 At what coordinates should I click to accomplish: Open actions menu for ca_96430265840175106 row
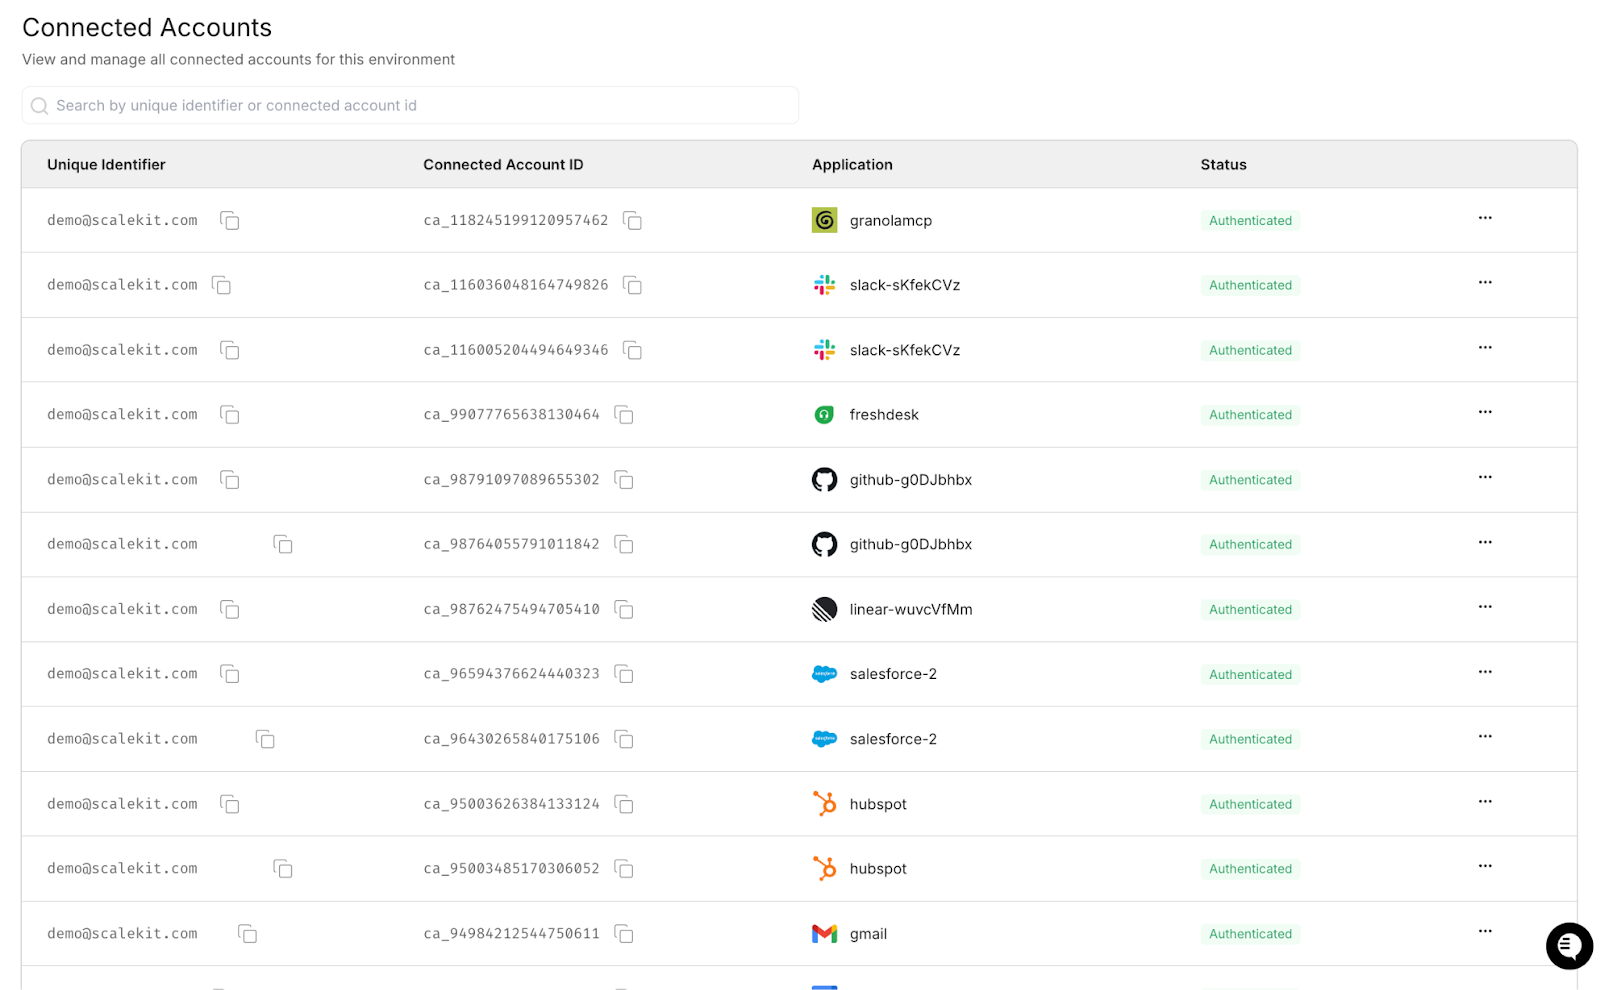1485,737
